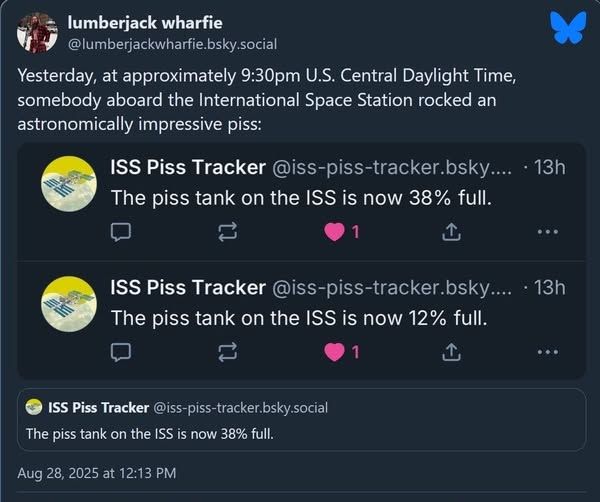Toggle like on the 12% post
This screenshot has width=600, height=502.
point(336,351)
